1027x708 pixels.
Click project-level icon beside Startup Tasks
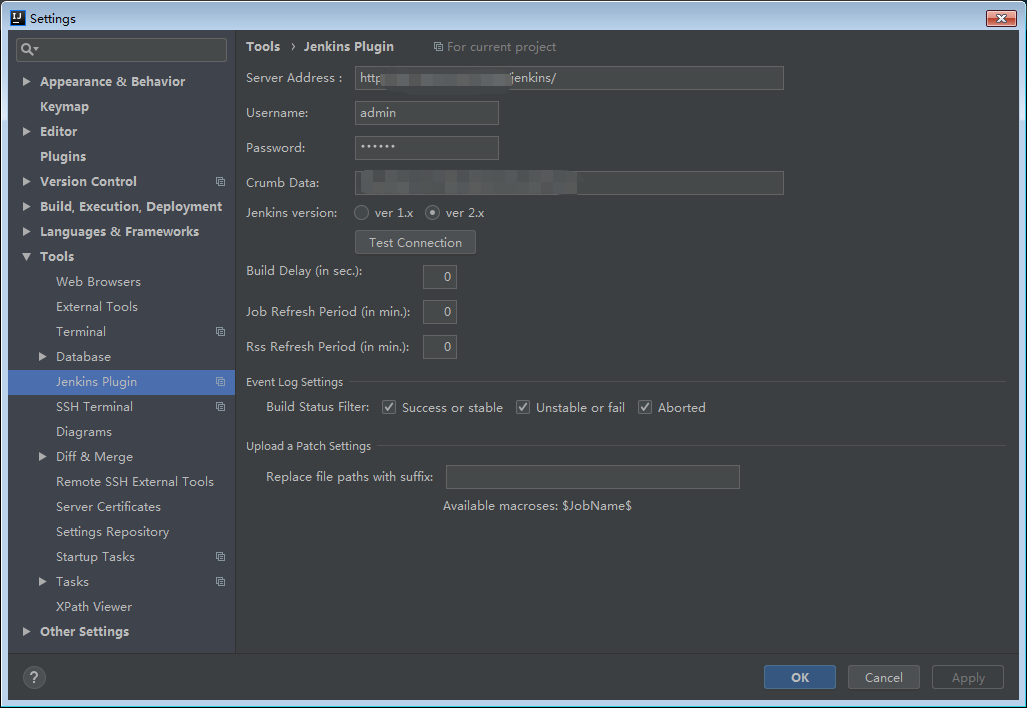coord(221,557)
